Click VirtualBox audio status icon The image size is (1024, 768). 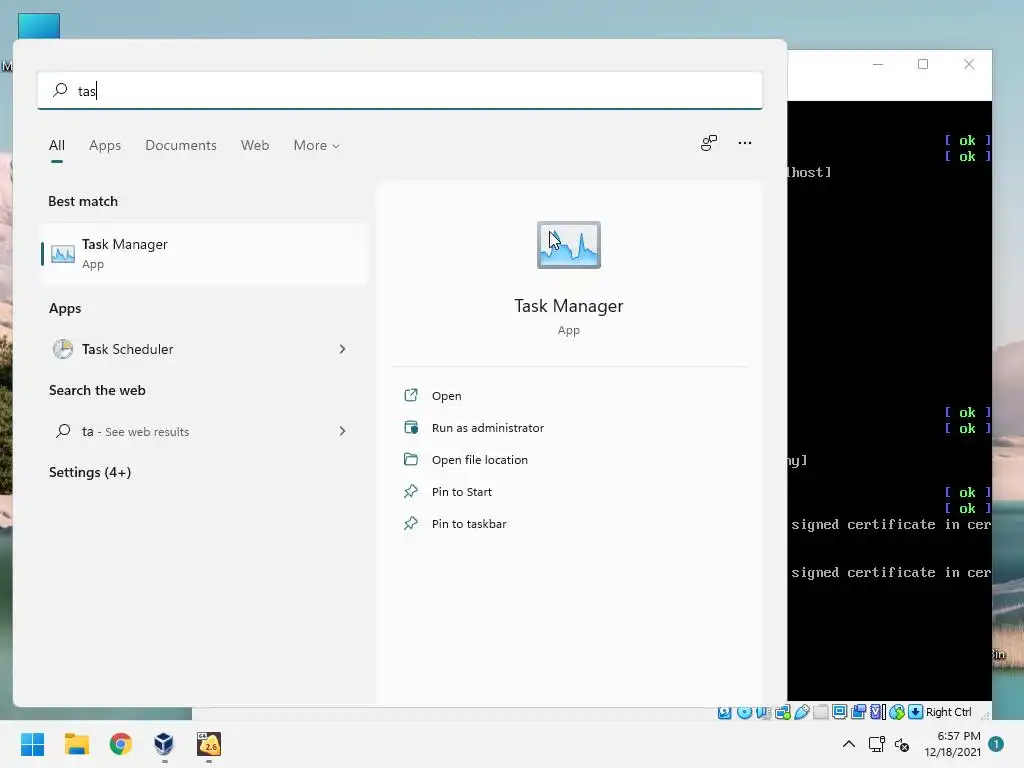click(x=763, y=712)
